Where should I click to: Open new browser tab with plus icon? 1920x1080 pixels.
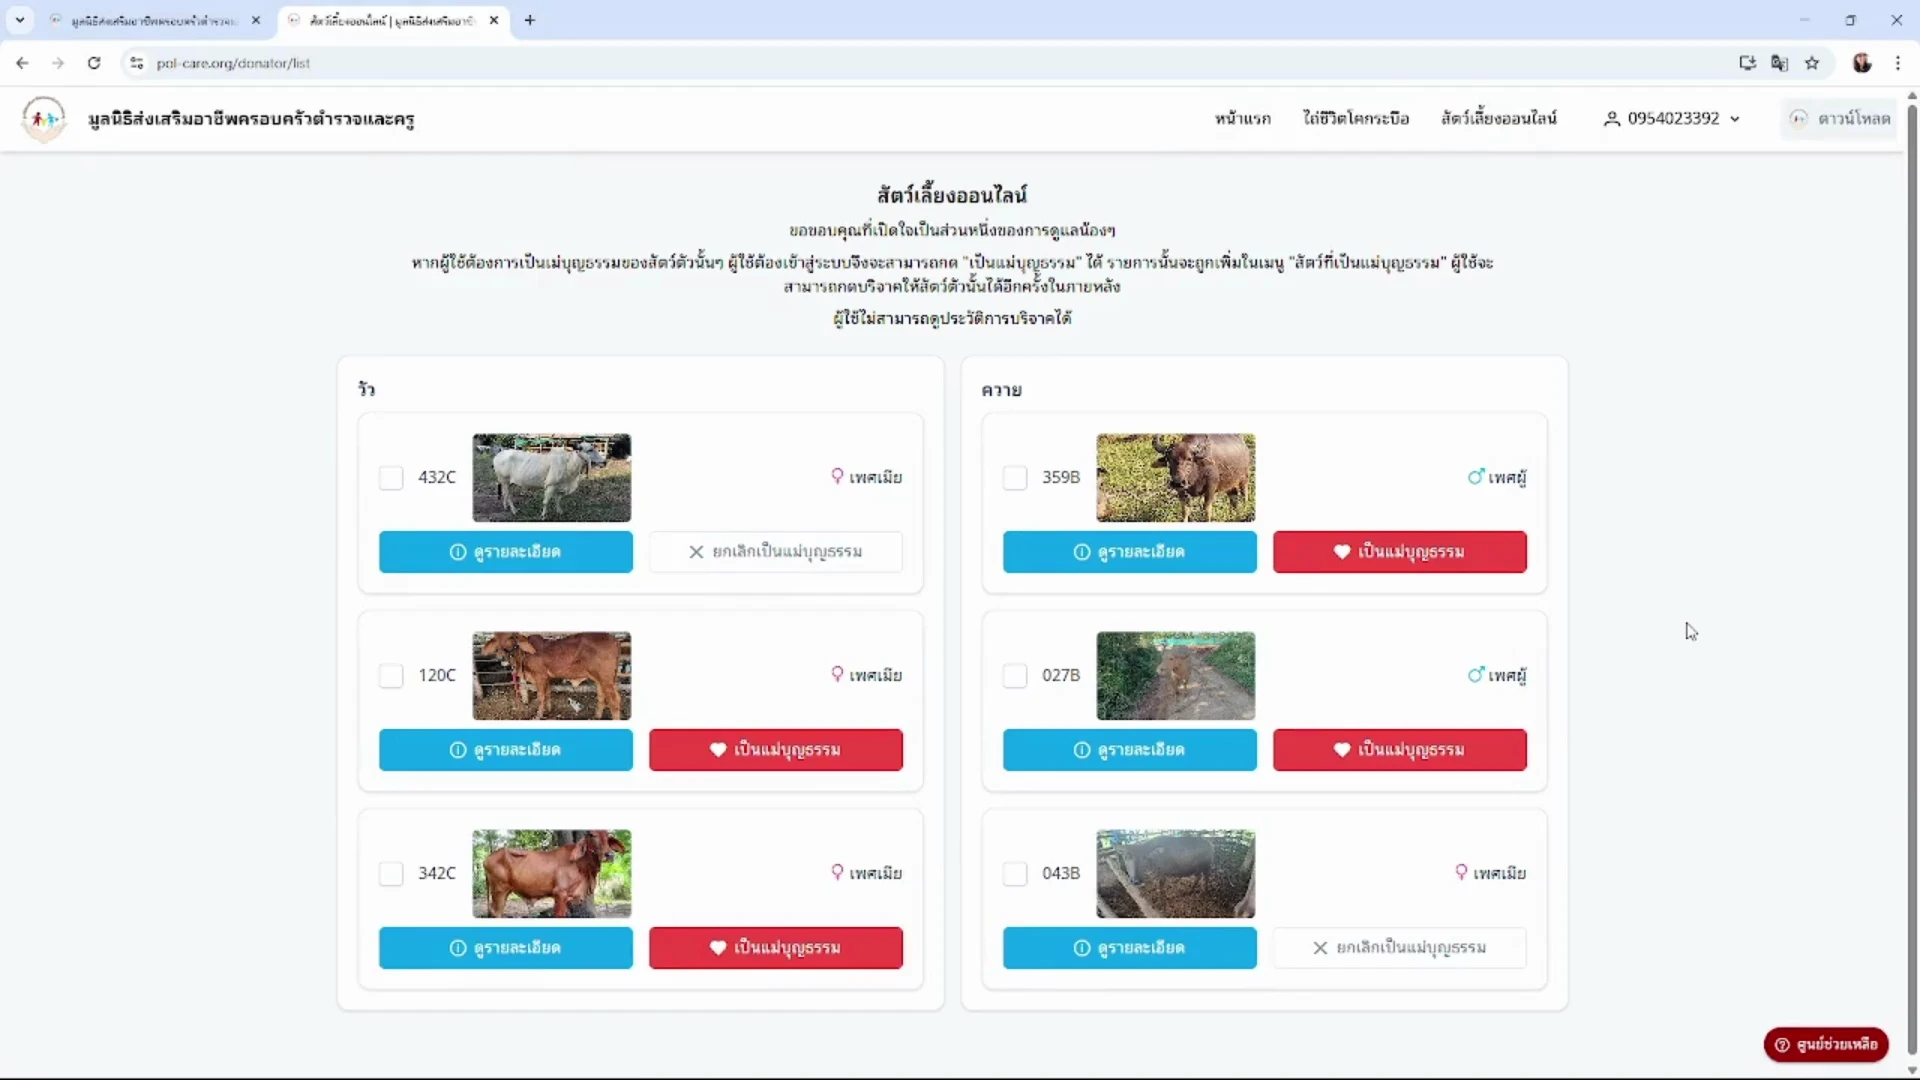click(x=530, y=20)
